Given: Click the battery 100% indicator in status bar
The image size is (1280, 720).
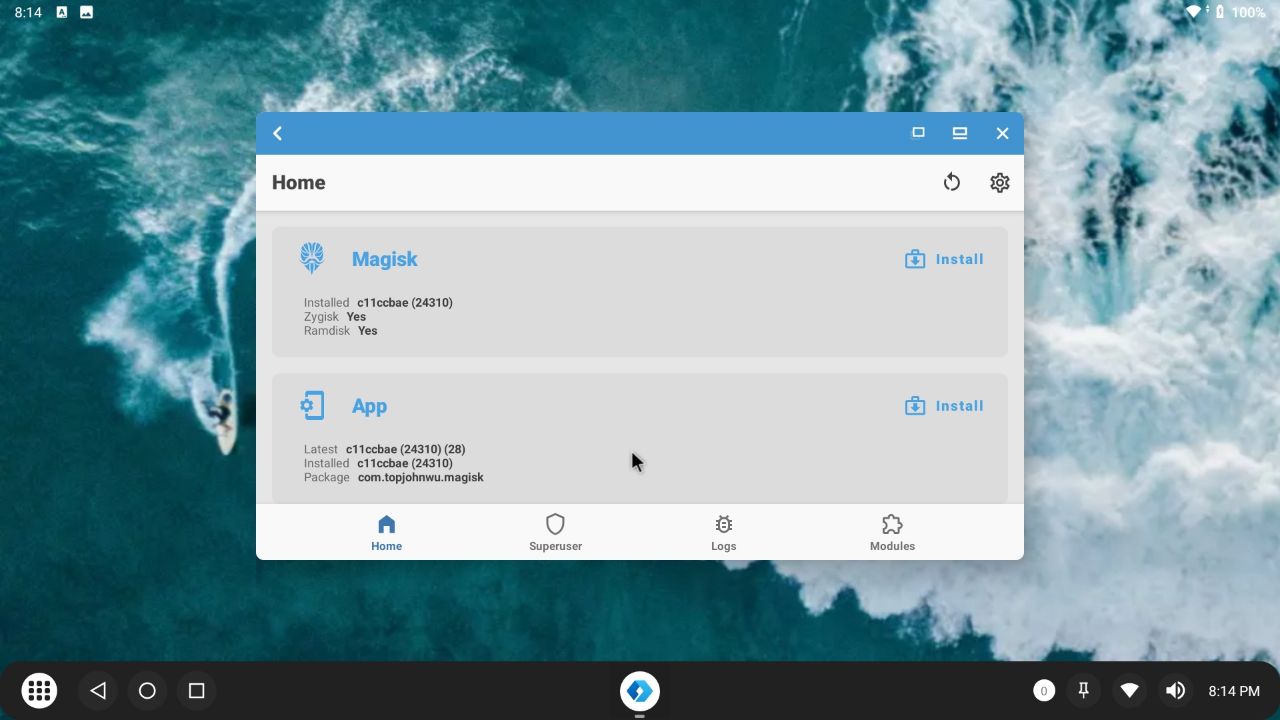Looking at the screenshot, I should click(1241, 12).
